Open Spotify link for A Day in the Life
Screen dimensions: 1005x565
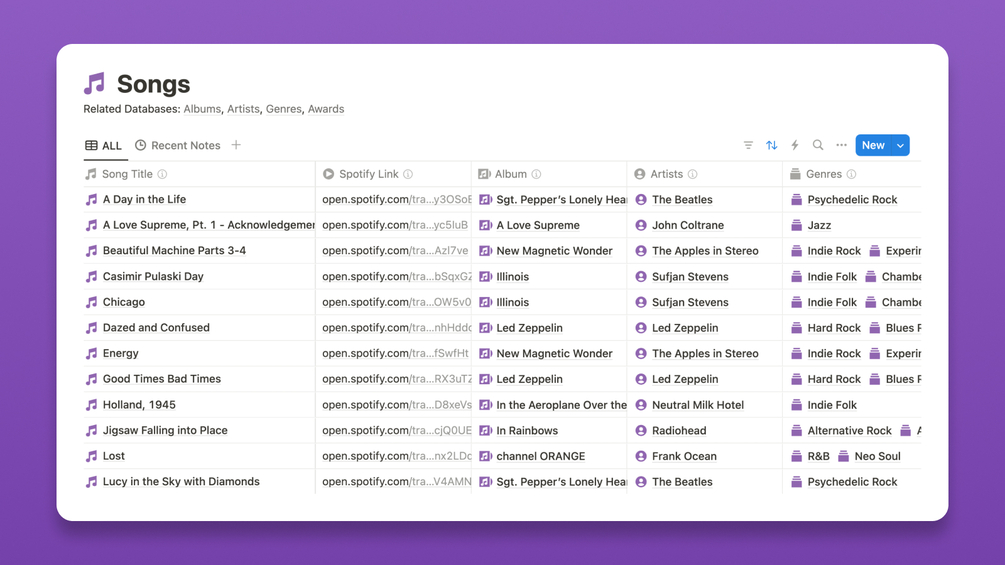[x=397, y=200]
